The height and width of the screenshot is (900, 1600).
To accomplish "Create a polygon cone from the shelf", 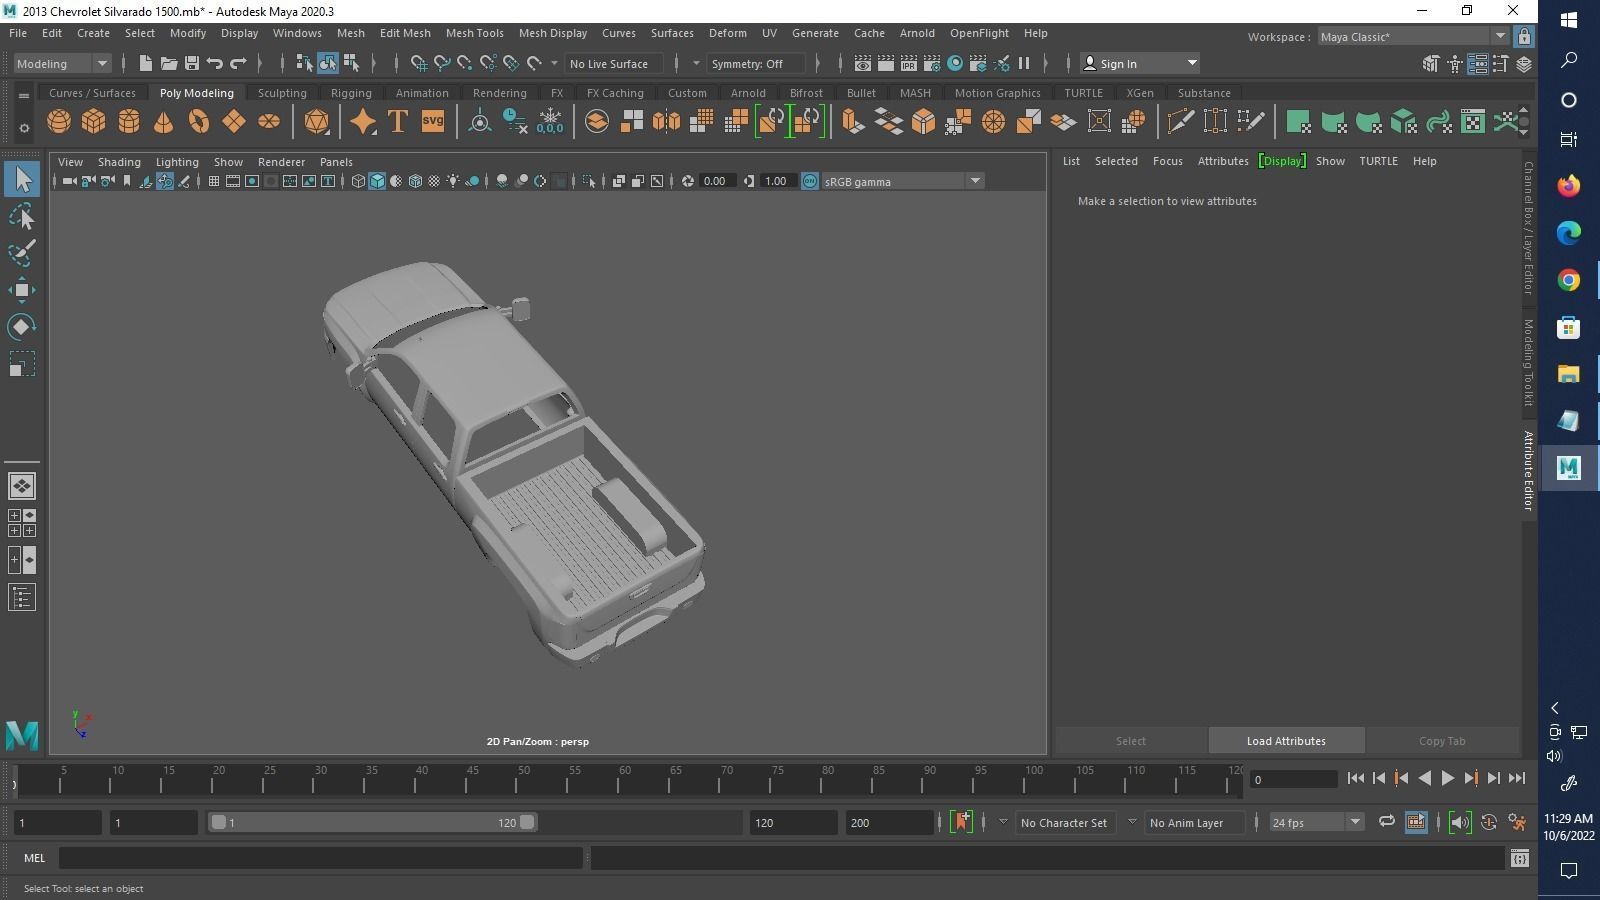I will tap(164, 122).
